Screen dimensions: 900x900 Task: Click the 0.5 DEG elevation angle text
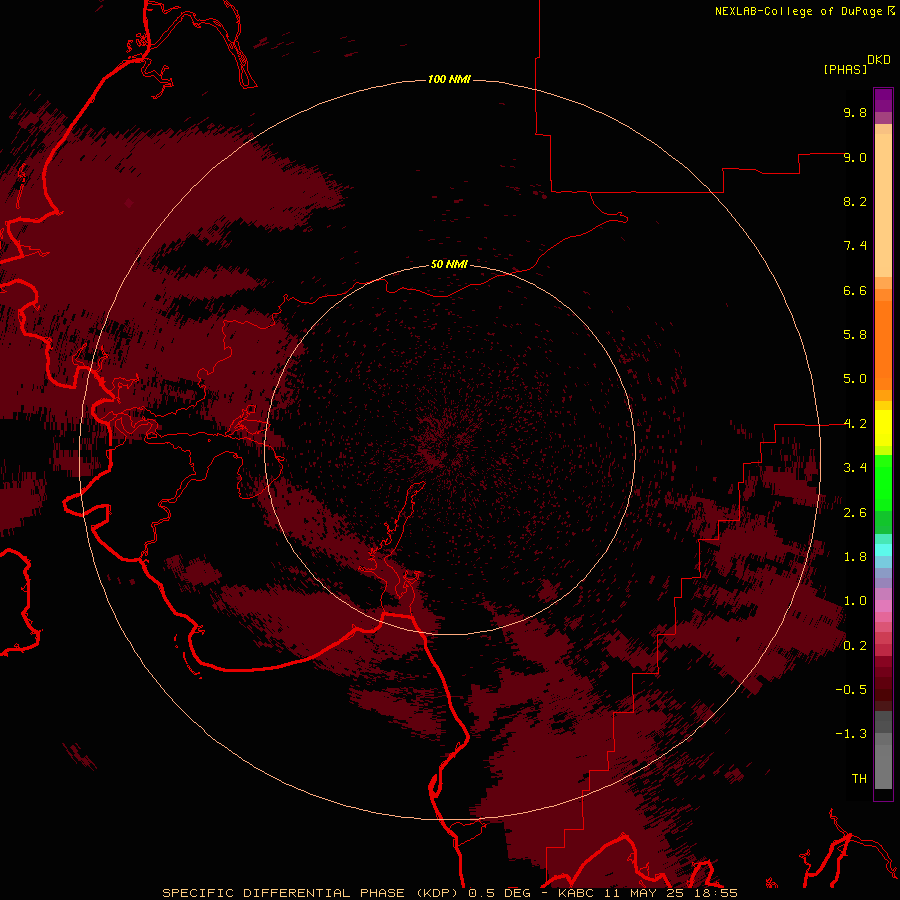(x=500, y=893)
